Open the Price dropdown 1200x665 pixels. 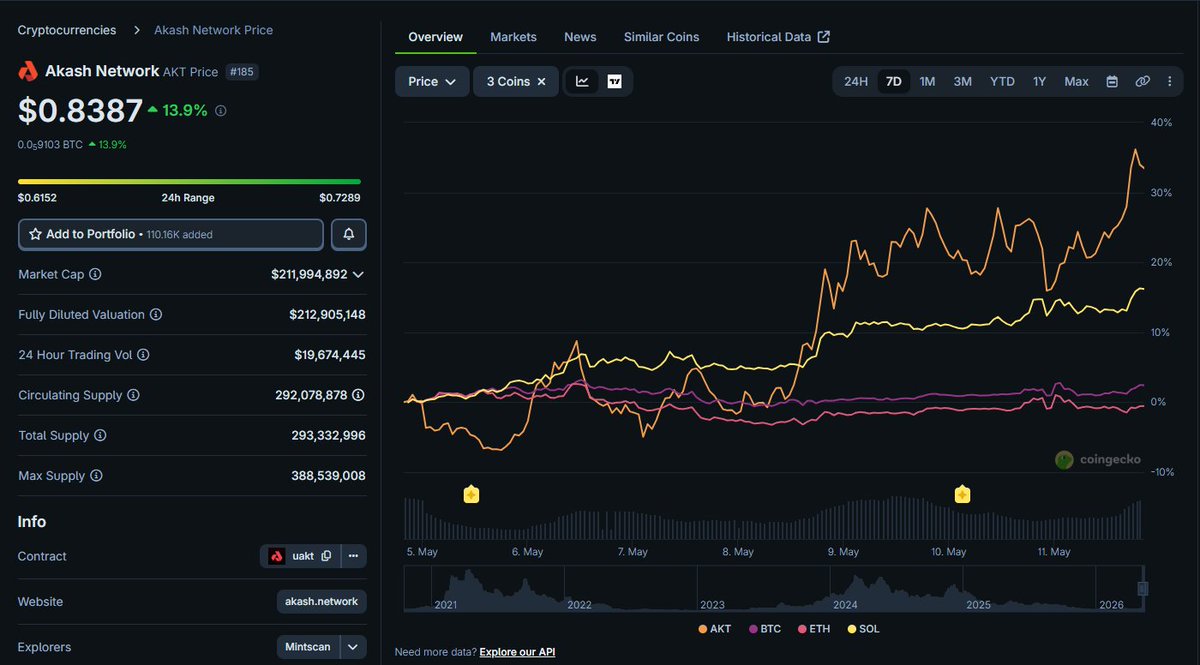[432, 82]
